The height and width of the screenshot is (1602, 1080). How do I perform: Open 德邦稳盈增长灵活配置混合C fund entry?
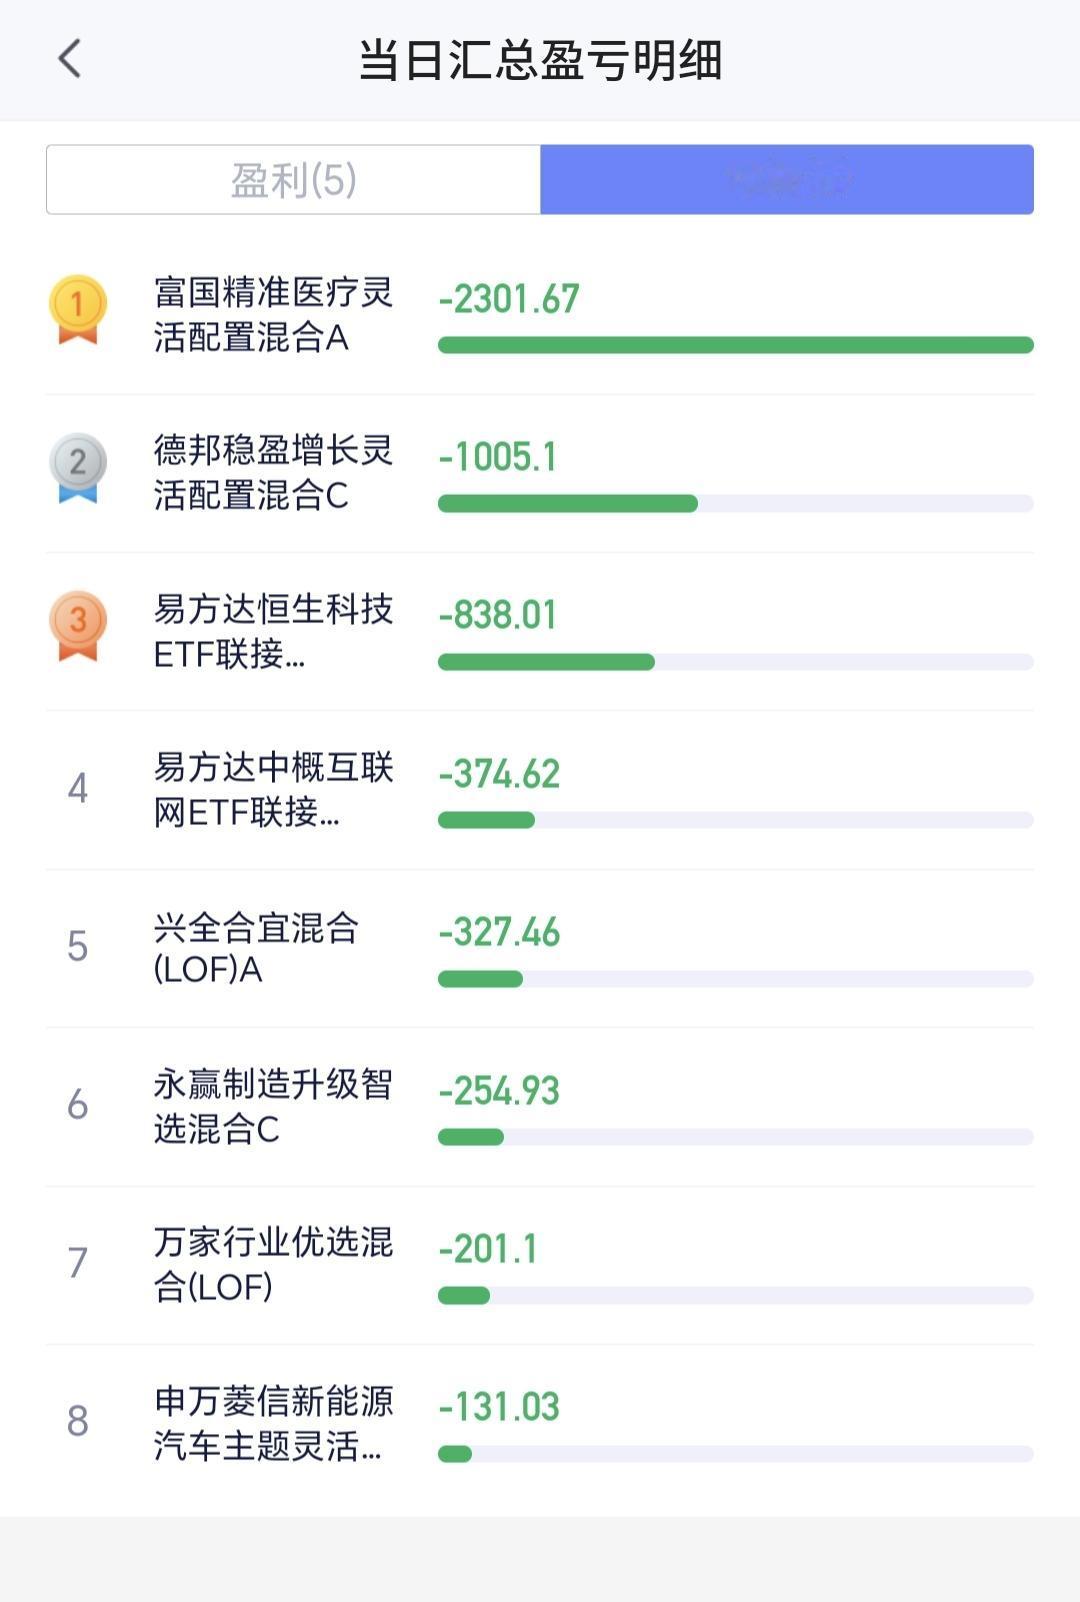pos(540,474)
